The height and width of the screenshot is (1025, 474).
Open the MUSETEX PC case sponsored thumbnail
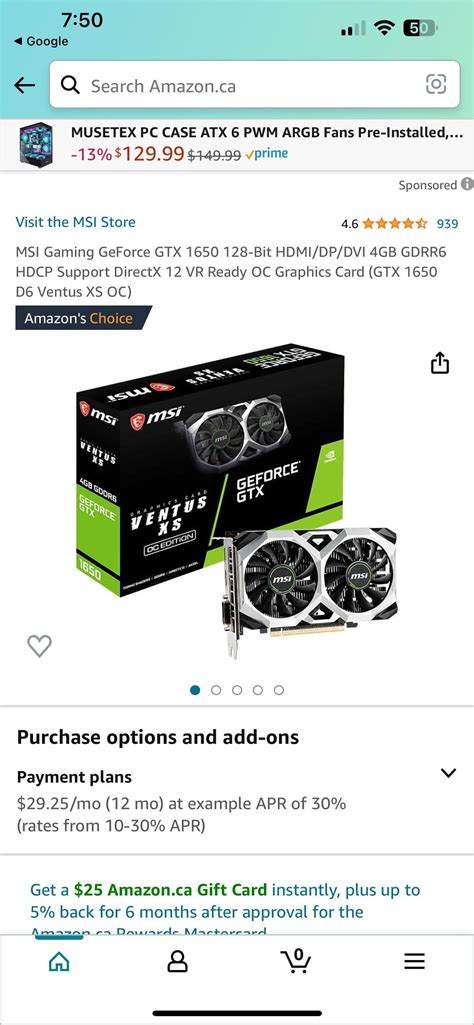35,144
